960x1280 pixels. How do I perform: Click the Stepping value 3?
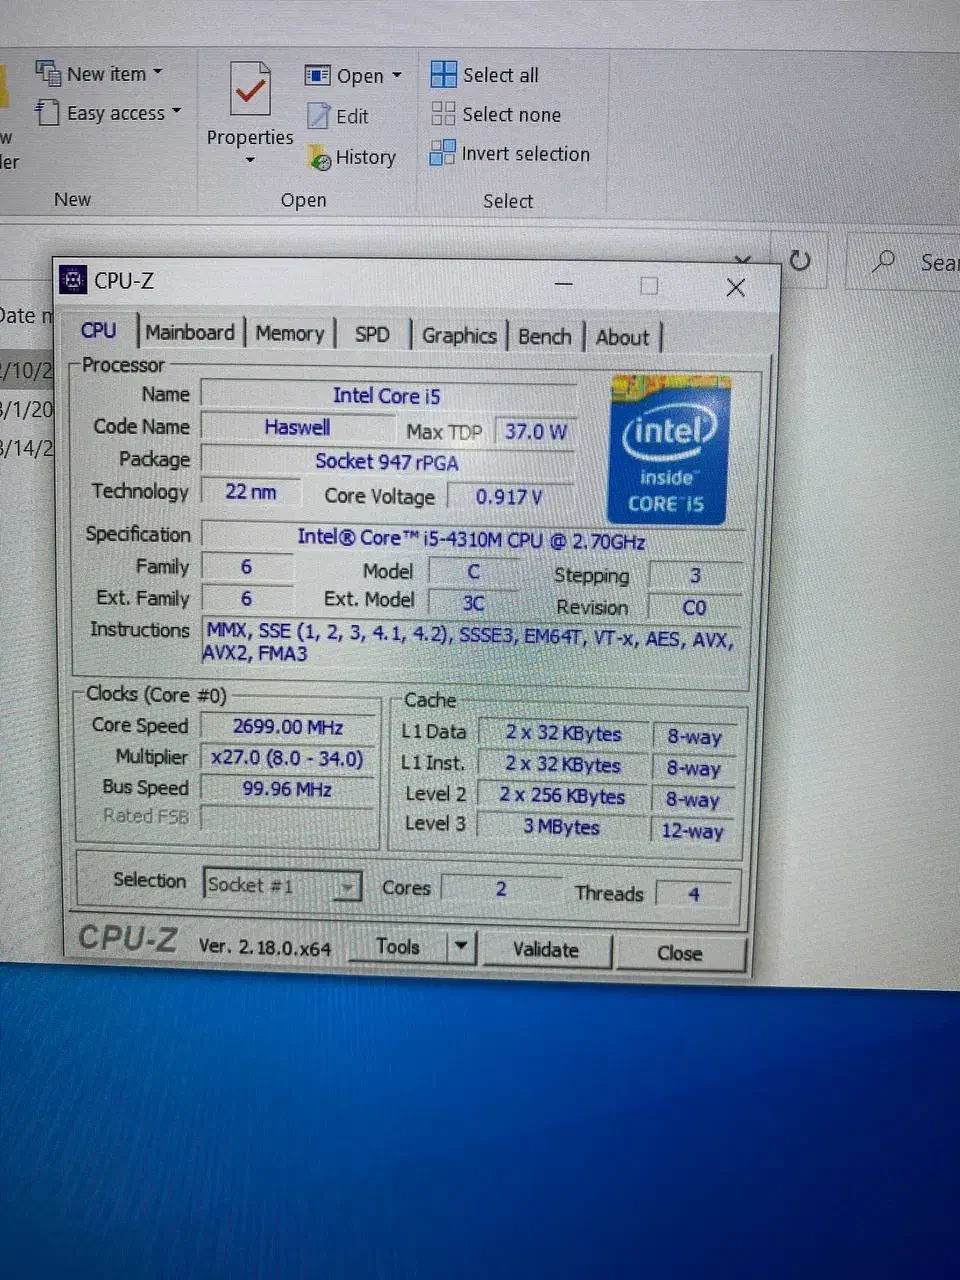click(695, 576)
